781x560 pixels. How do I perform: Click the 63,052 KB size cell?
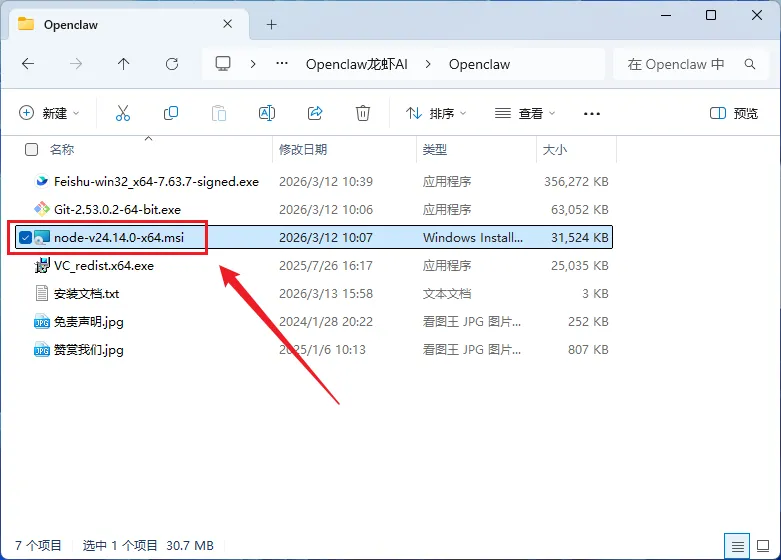pos(580,210)
